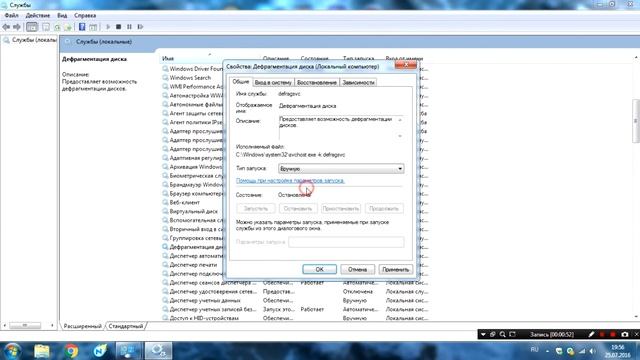Switch to the Стандартный view tab
Viewport: 640px width, 360px height.
(x=126, y=326)
